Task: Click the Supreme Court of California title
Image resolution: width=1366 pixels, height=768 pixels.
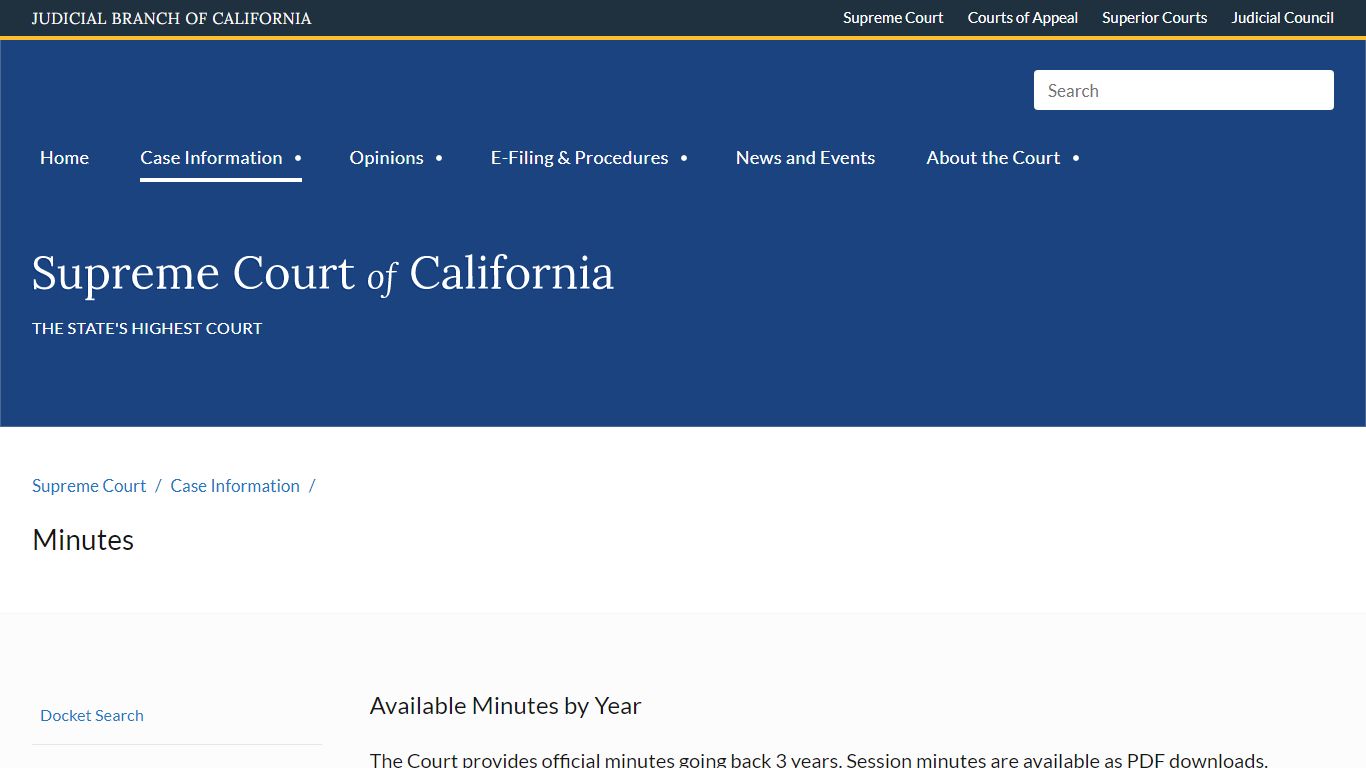Action: coord(322,273)
